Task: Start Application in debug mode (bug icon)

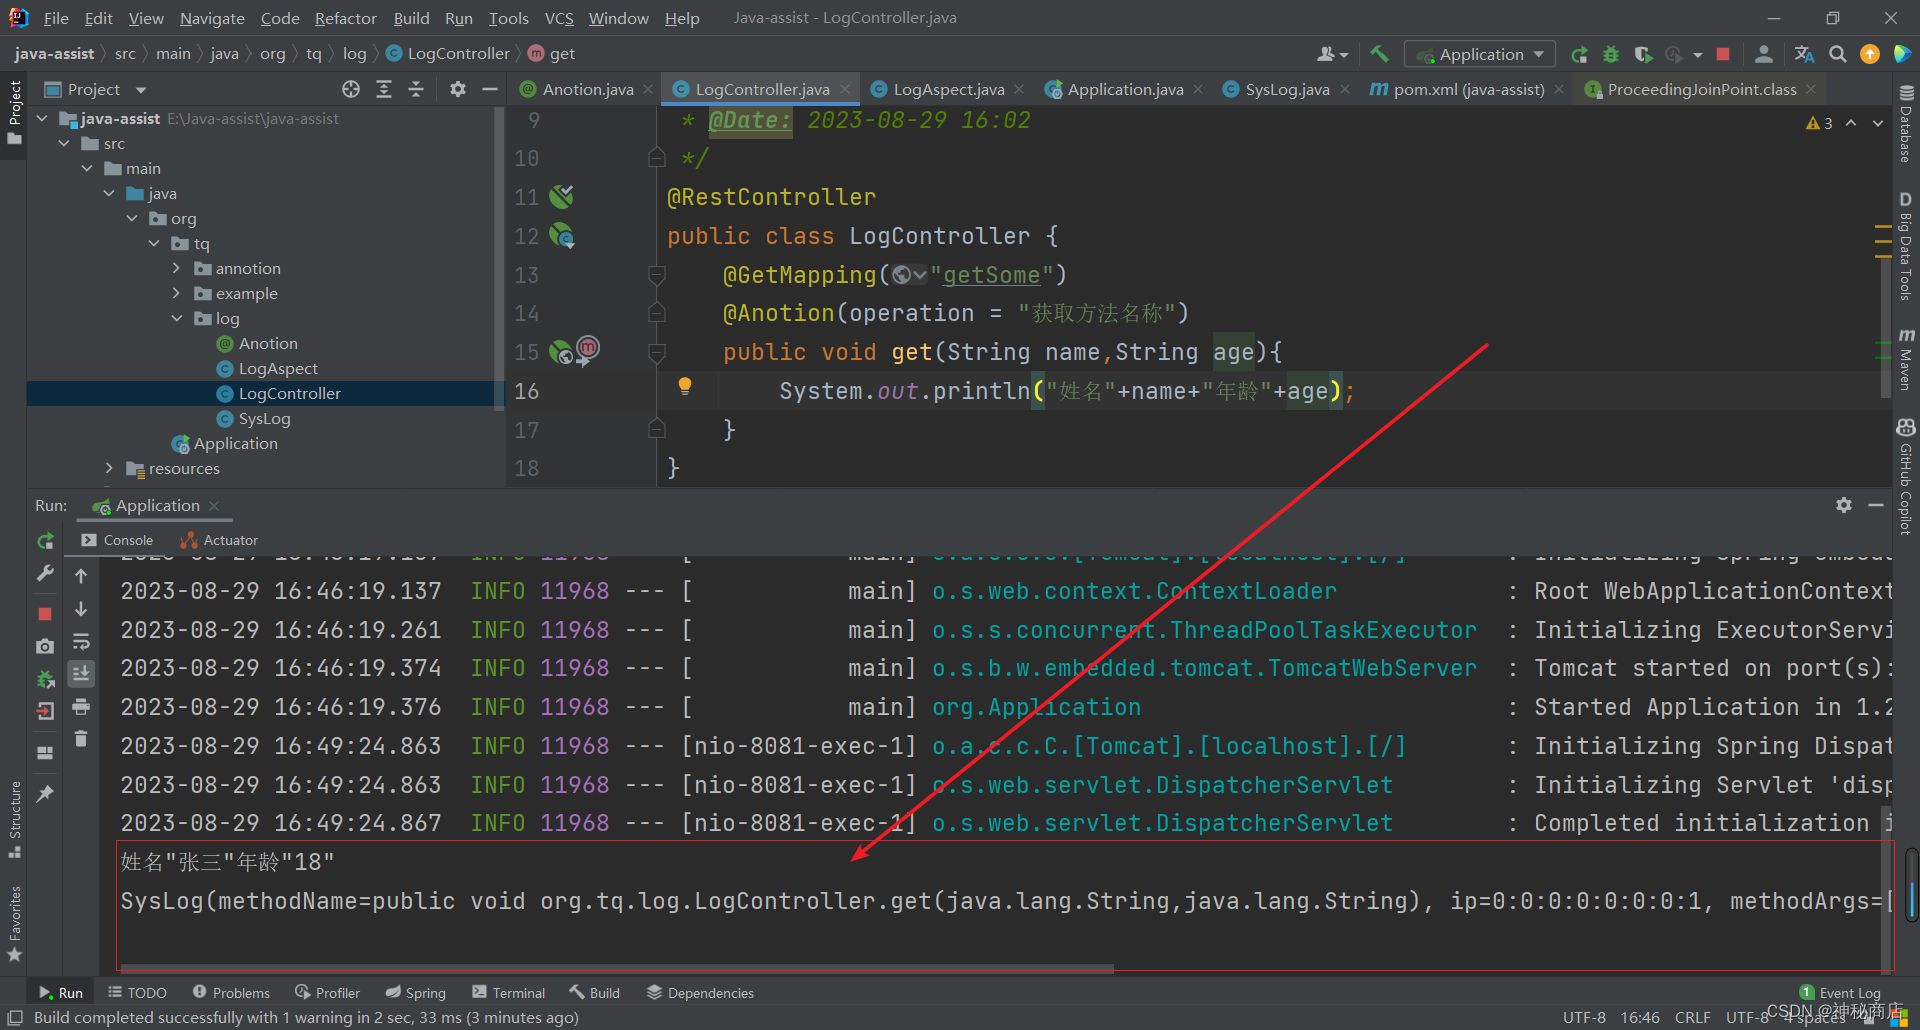Action: tap(1610, 54)
